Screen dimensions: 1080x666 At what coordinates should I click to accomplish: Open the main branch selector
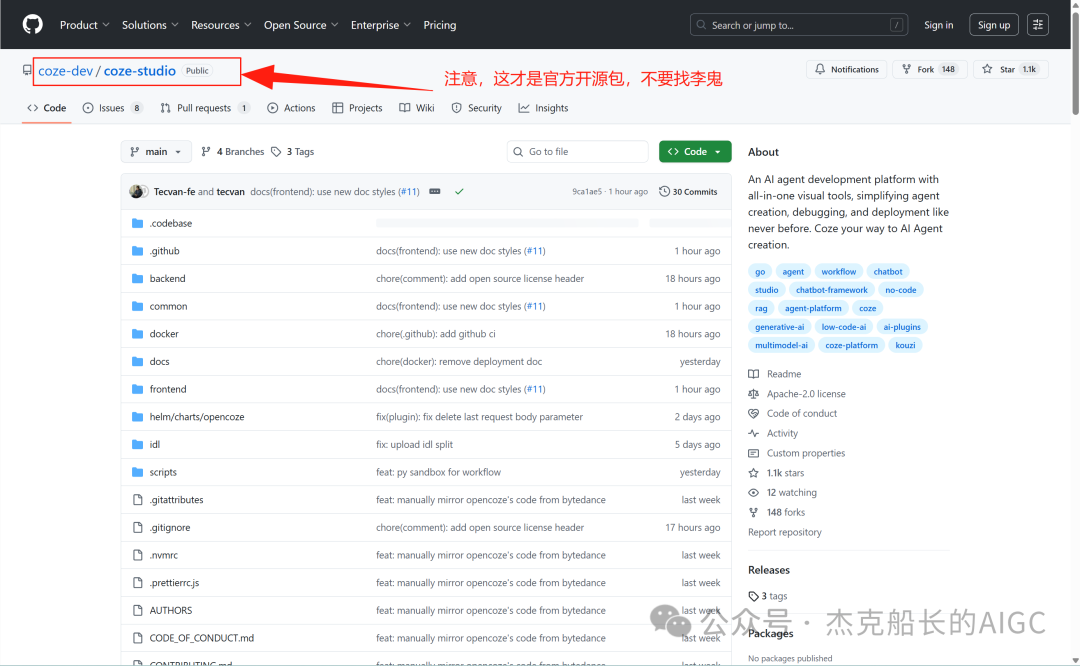point(156,152)
